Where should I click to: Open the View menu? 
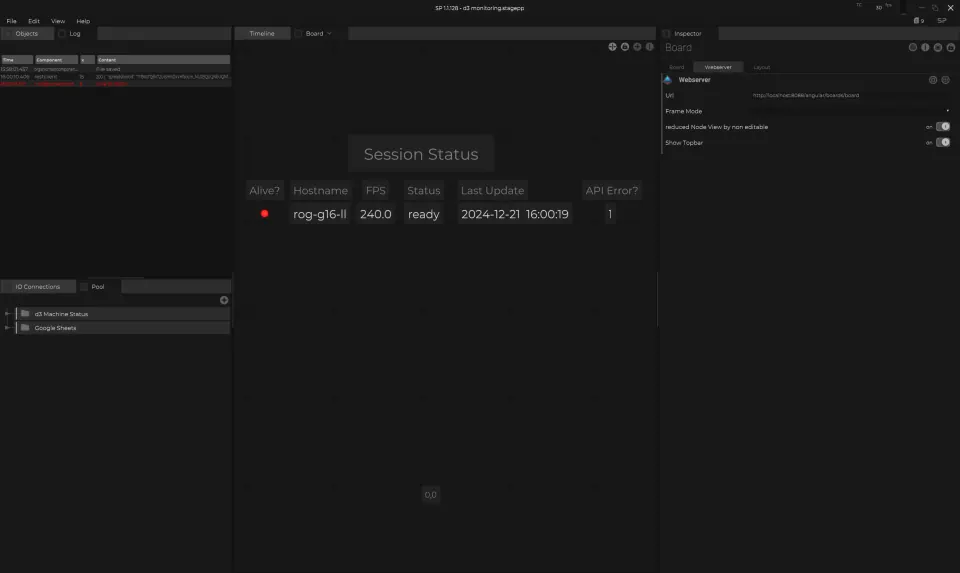click(x=58, y=21)
